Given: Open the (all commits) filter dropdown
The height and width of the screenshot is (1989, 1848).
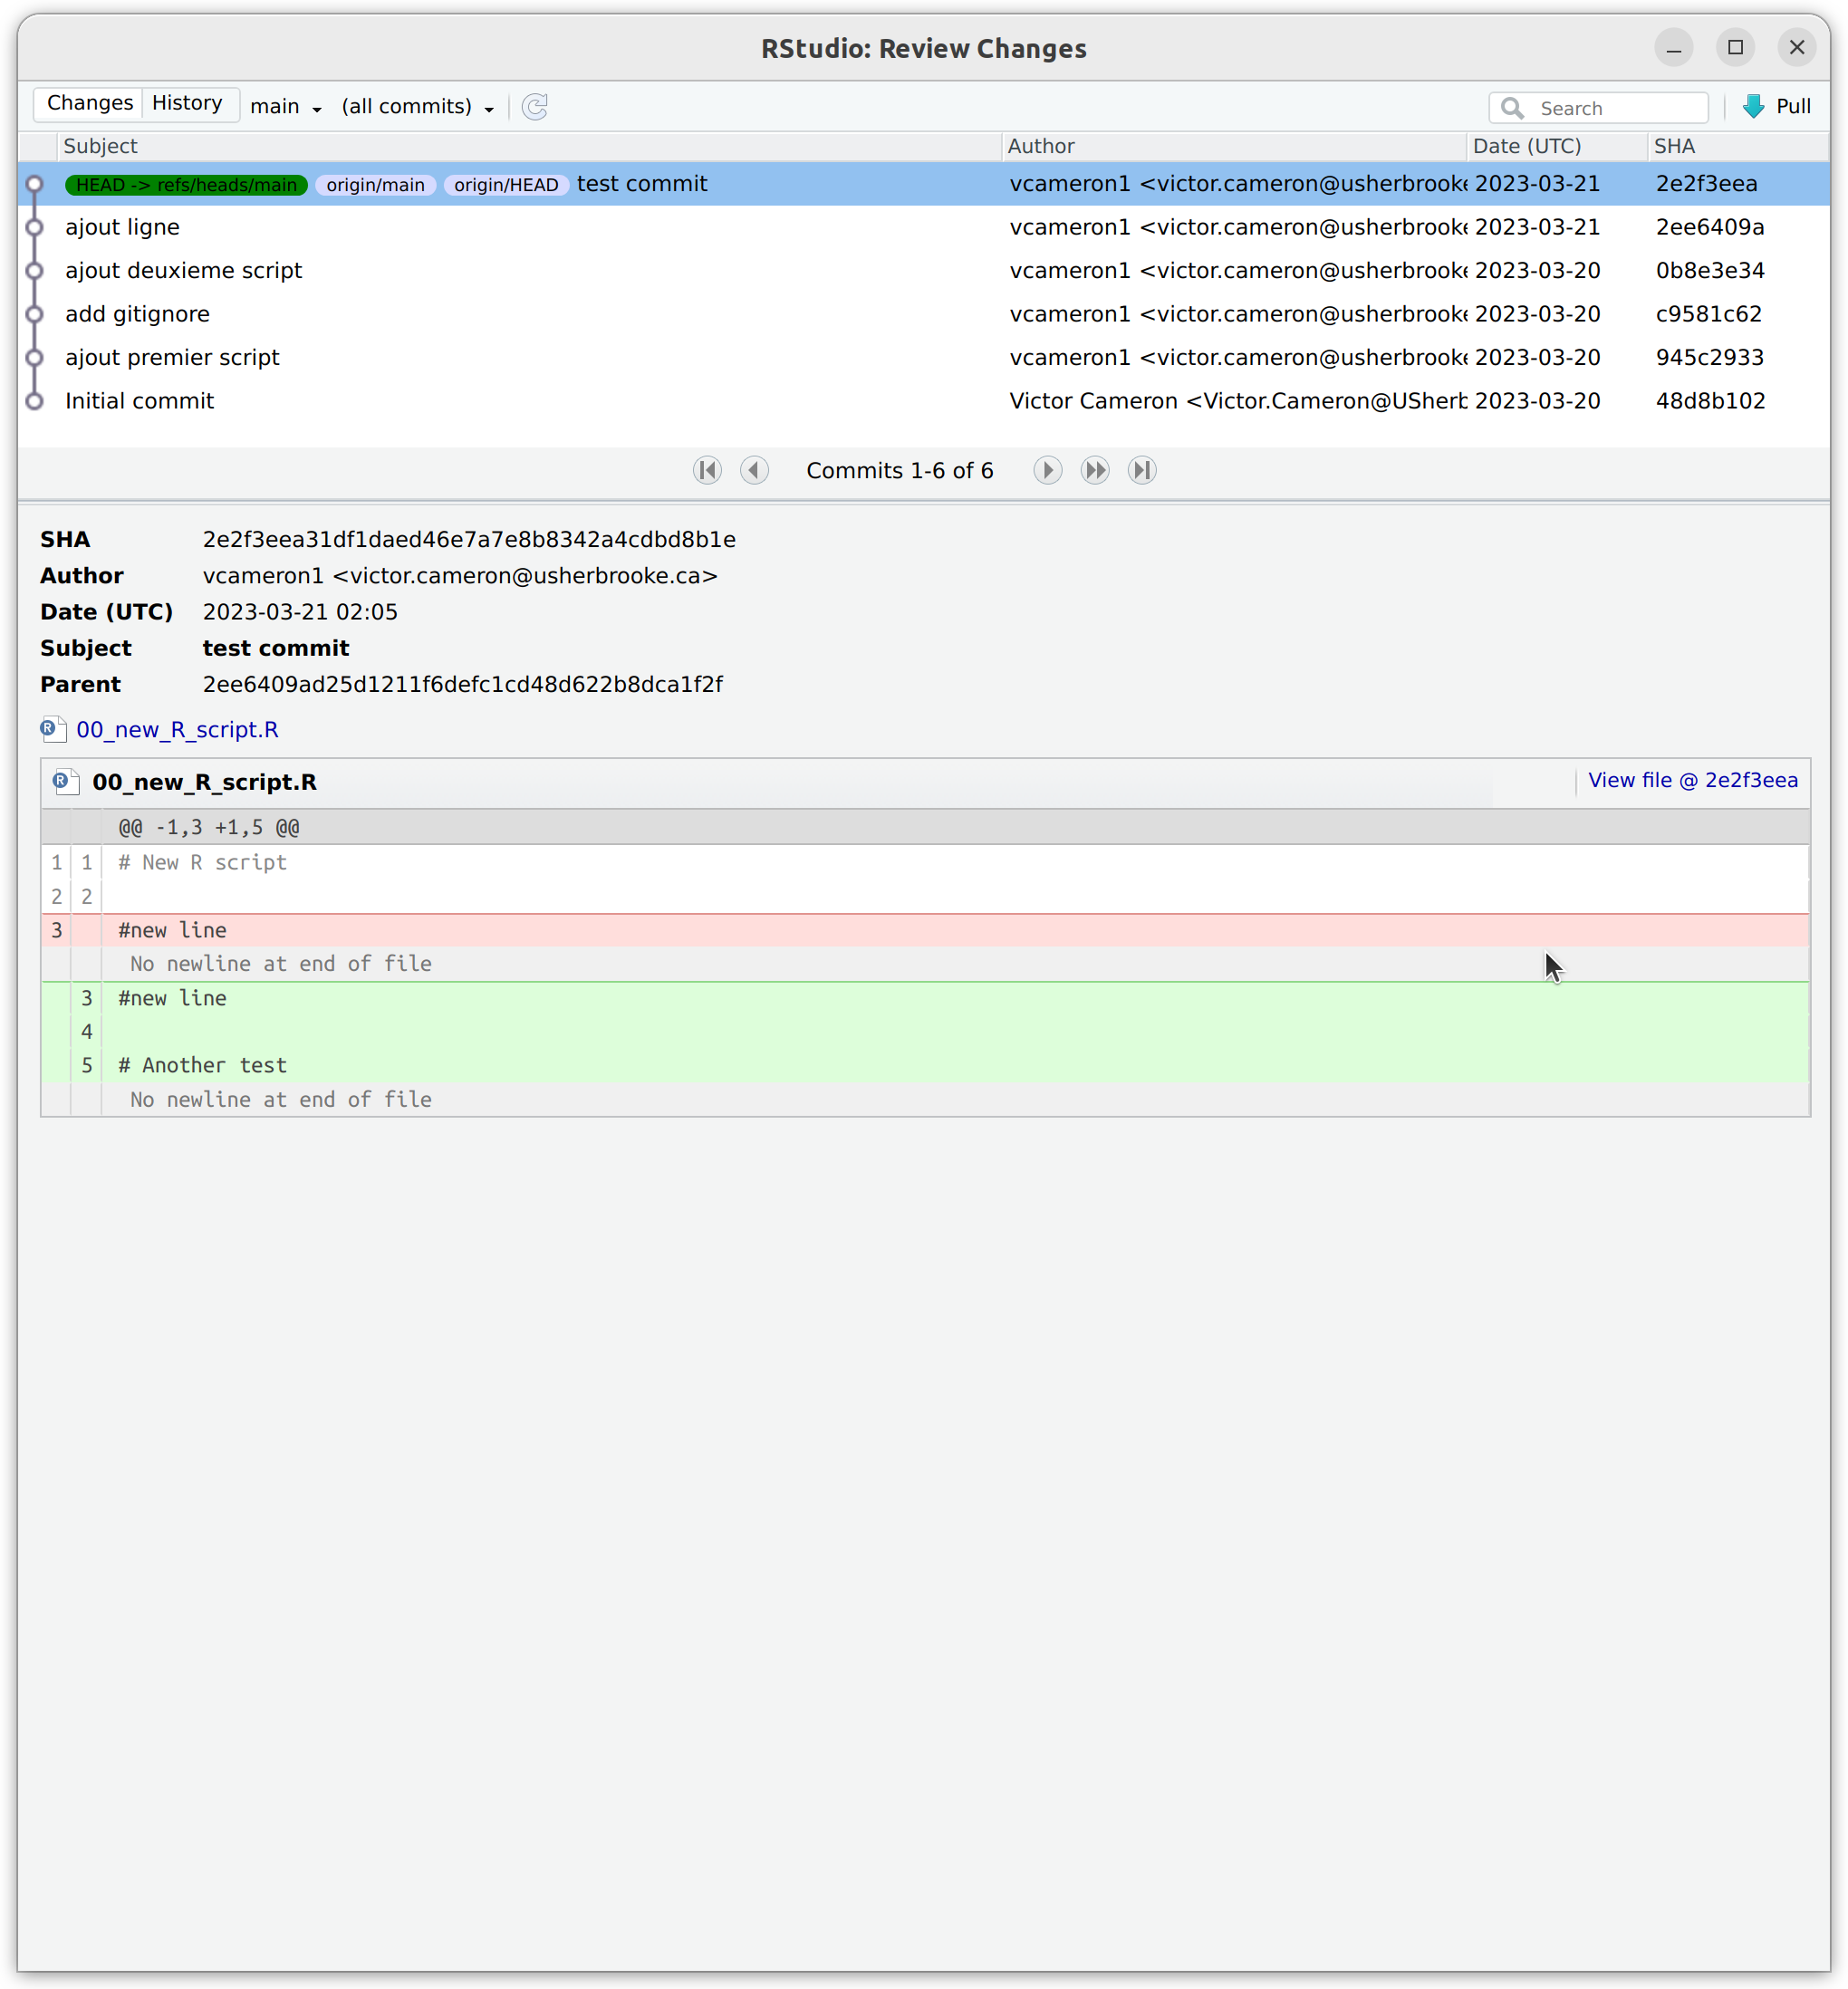Looking at the screenshot, I should [x=418, y=106].
